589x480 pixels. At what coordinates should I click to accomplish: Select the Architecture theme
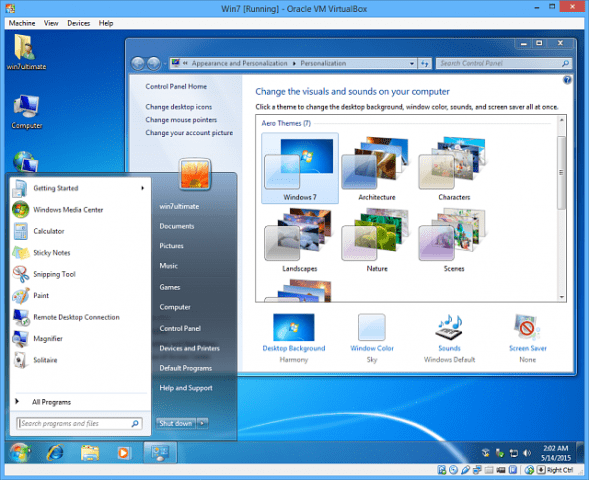click(377, 168)
